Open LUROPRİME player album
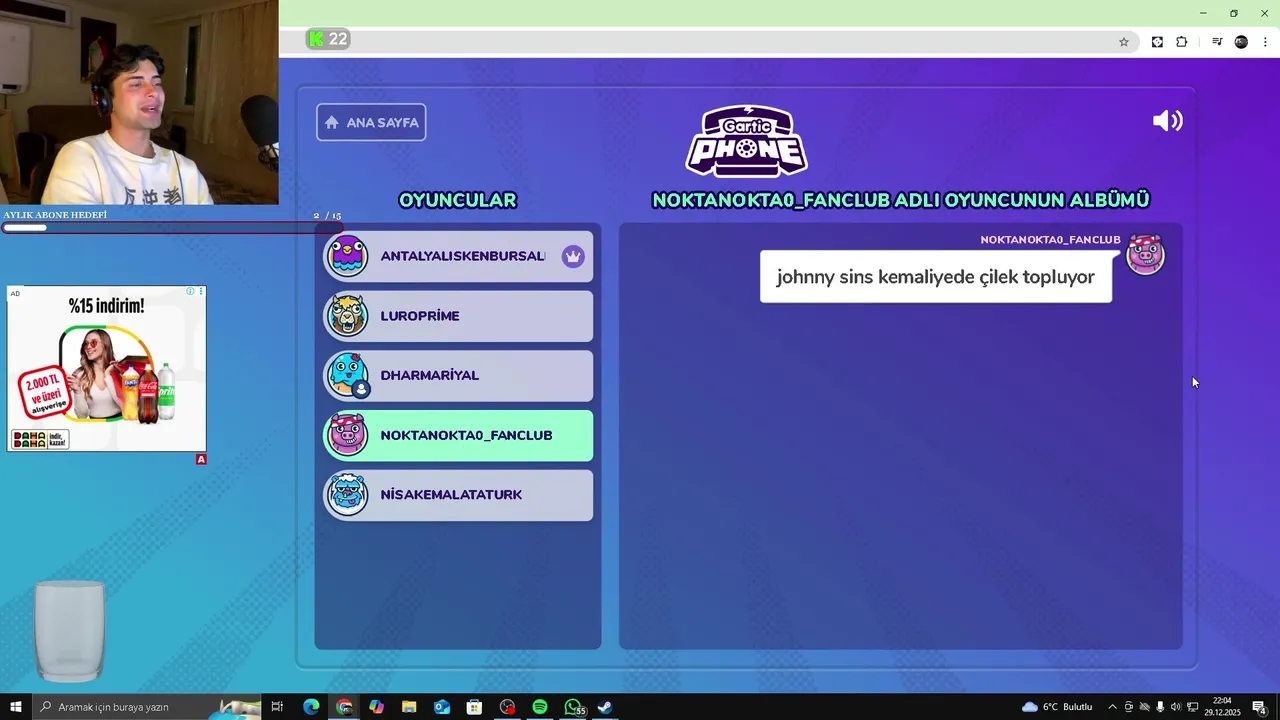Image resolution: width=1280 pixels, height=720 pixels. [458, 316]
